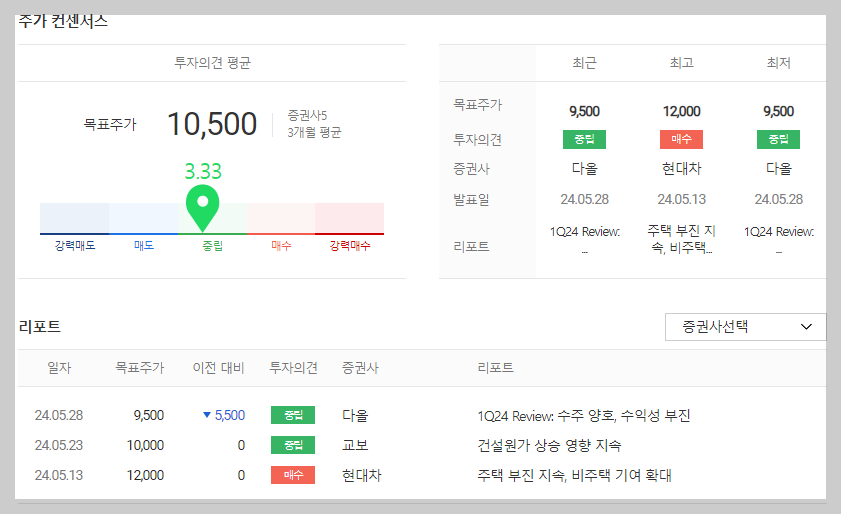Image resolution: width=841 pixels, height=514 pixels.
Task: Open report 건설원가 상승 영향 지속
Action: click(x=549, y=445)
